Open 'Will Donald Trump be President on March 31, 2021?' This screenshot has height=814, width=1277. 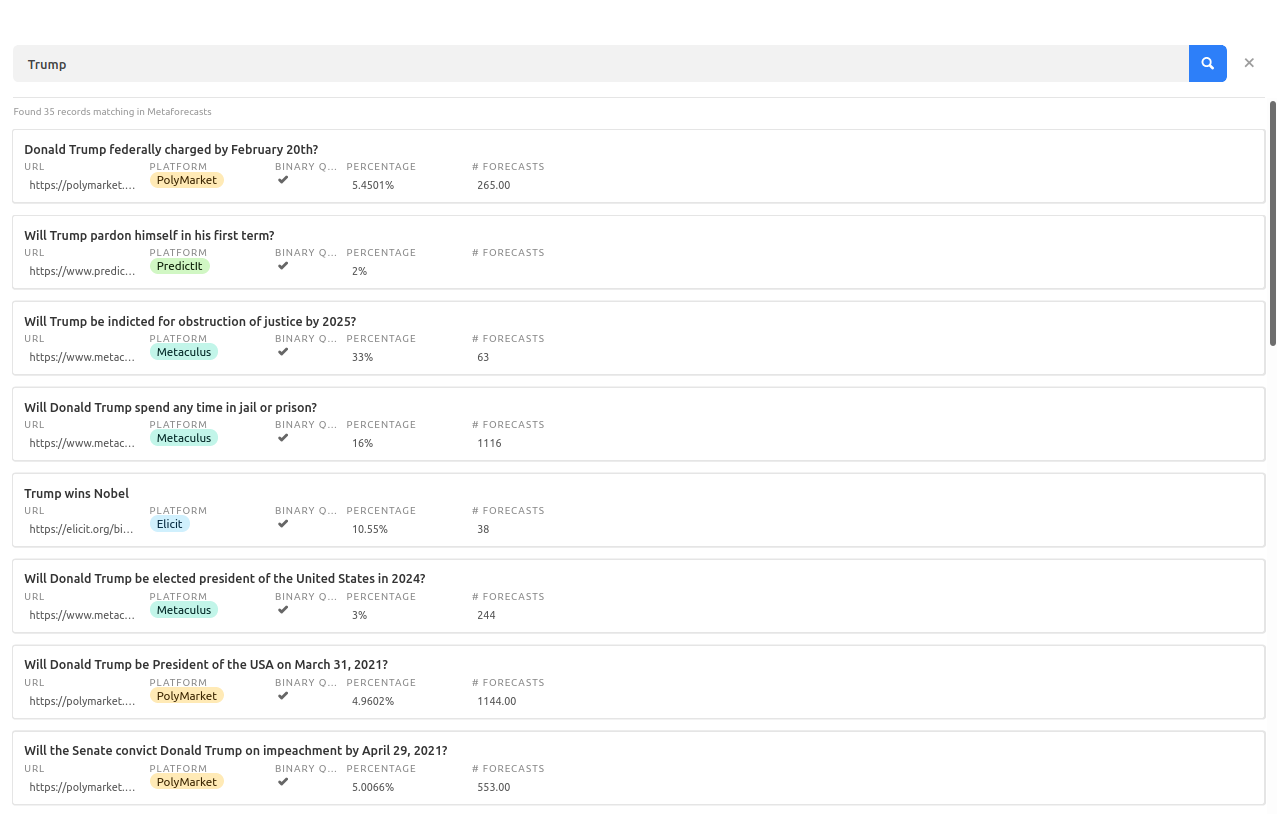[x=206, y=665]
